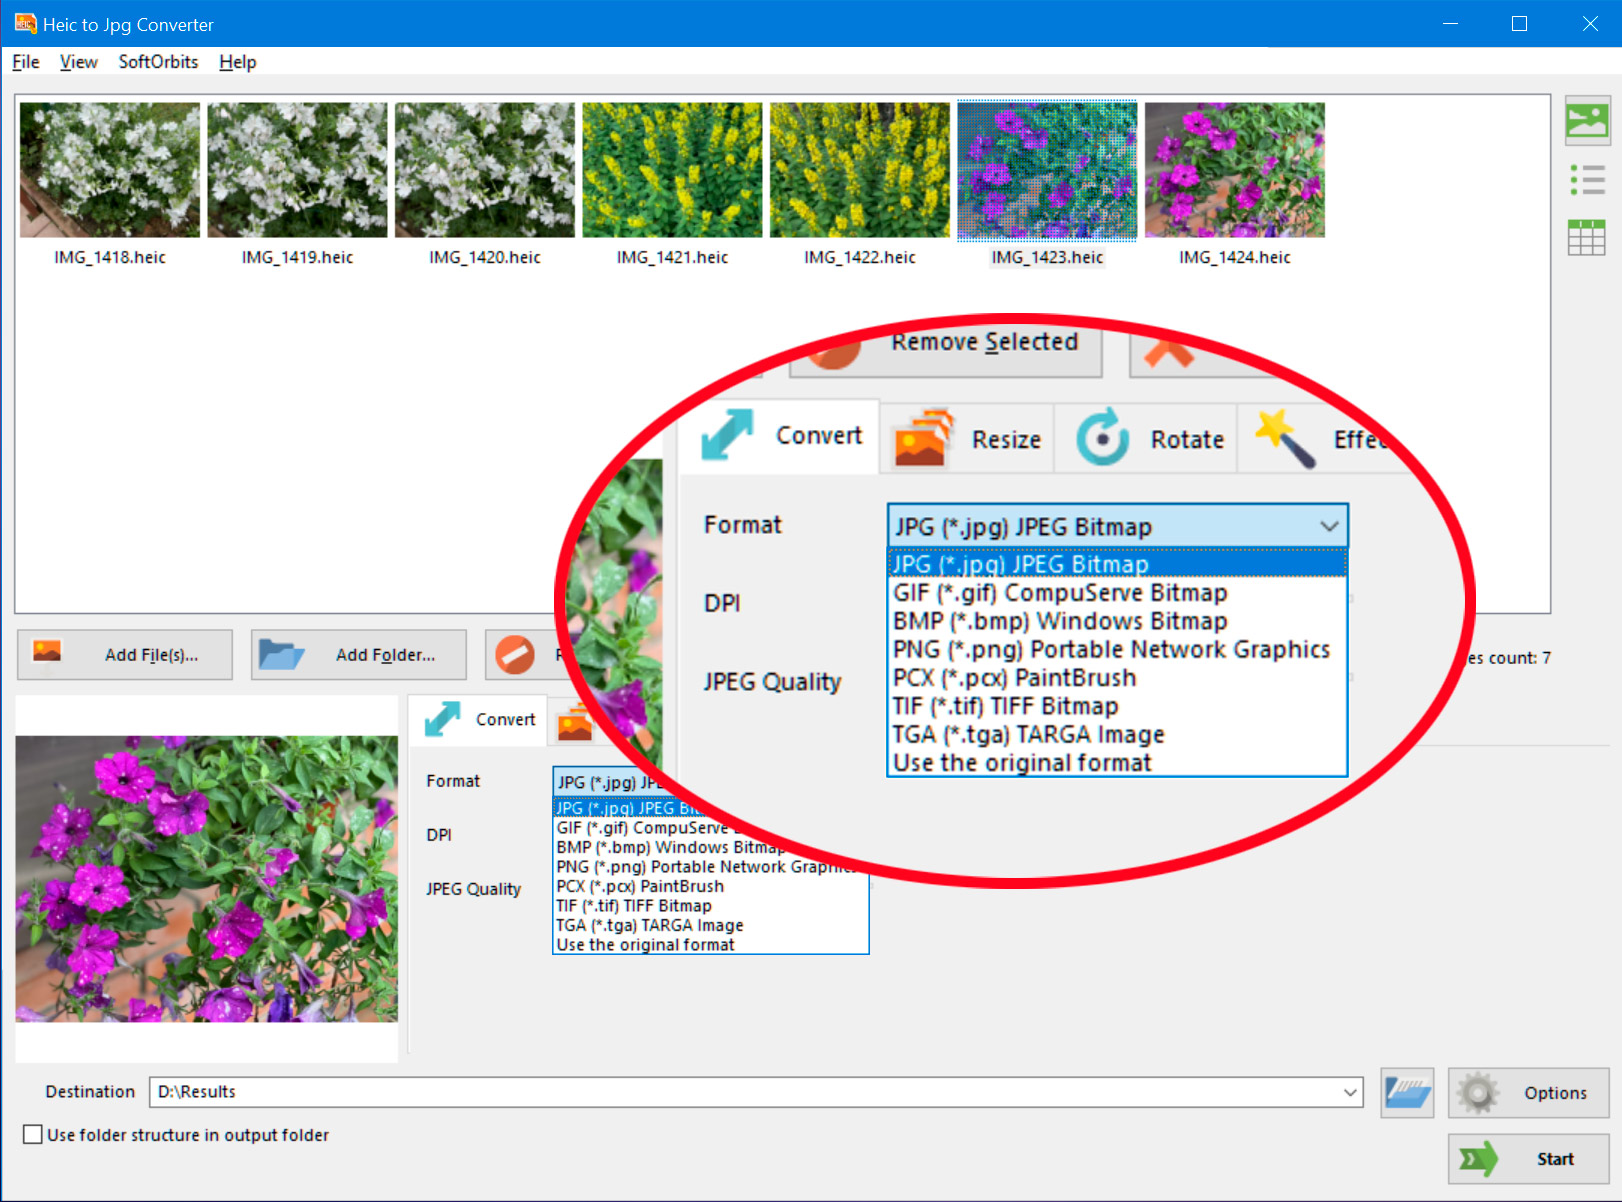Switch to thumbnail view mode
This screenshot has height=1202, width=1622.
(1589, 119)
